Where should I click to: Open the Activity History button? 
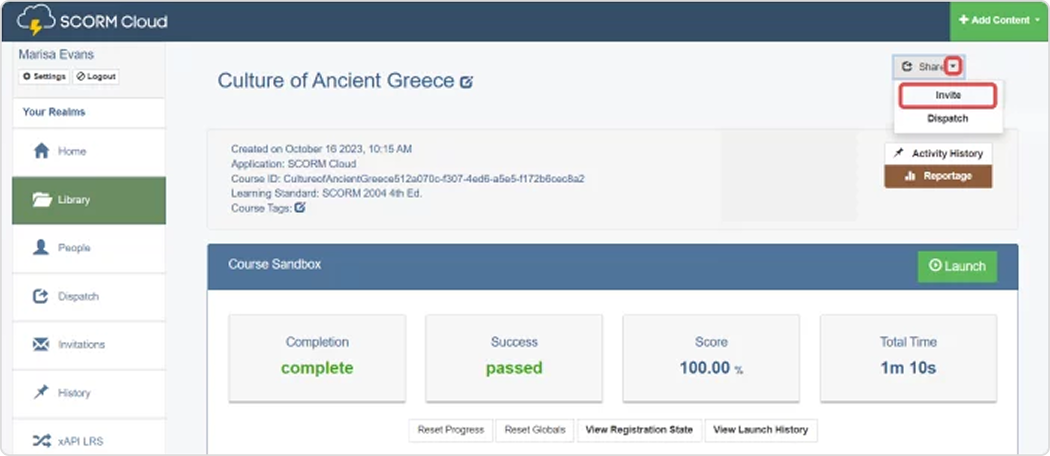coord(938,153)
